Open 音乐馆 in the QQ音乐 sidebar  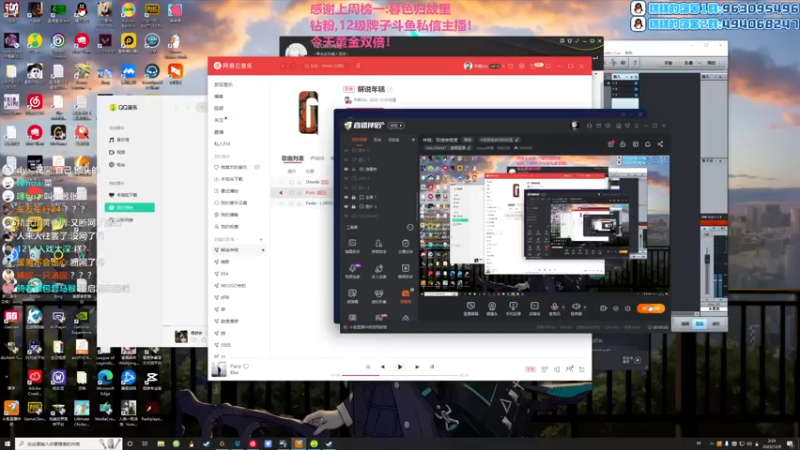[x=120, y=140]
